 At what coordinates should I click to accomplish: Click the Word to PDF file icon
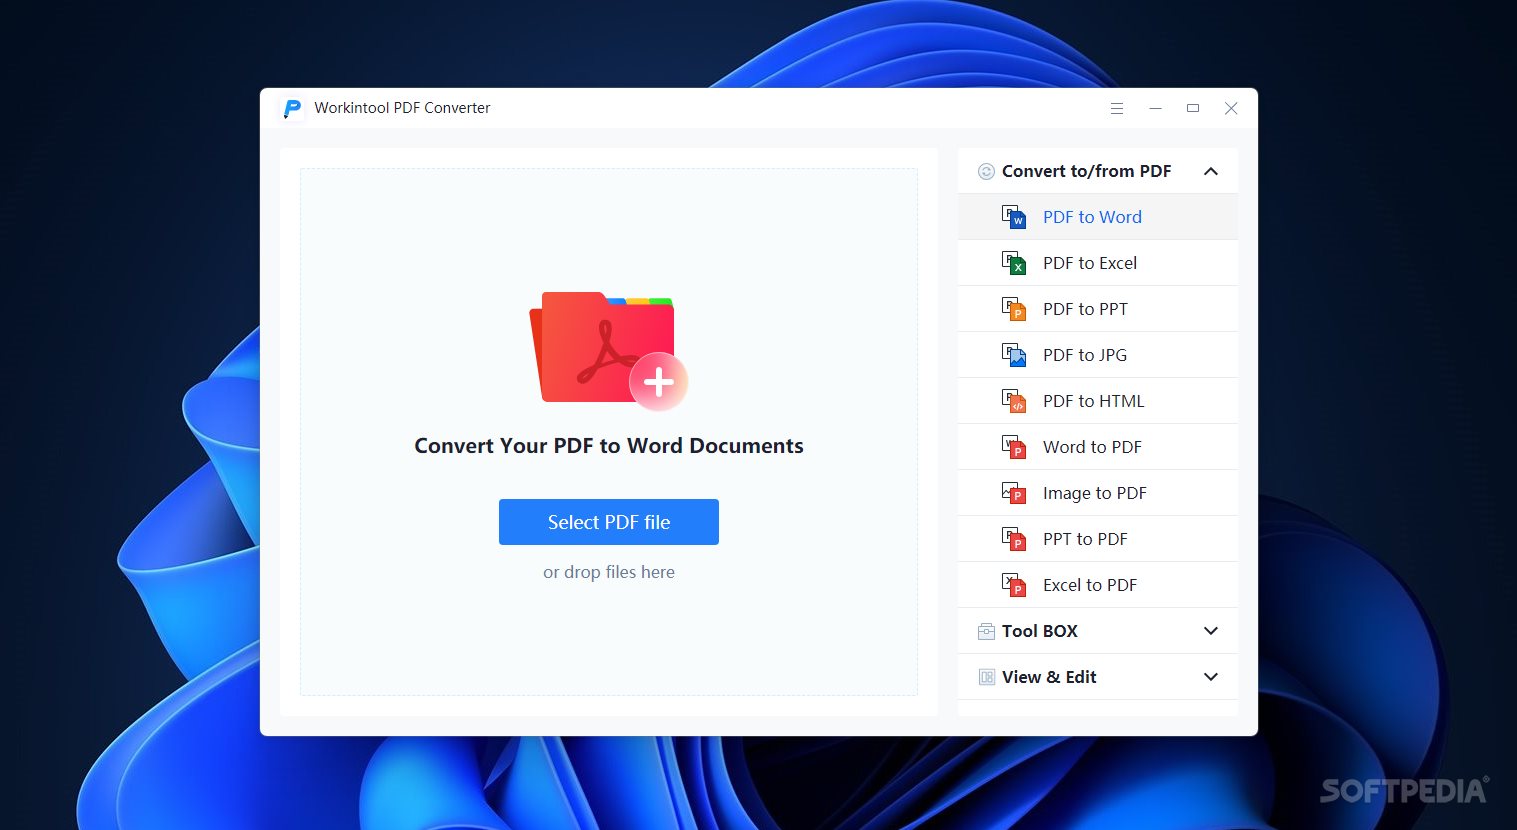1014,447
